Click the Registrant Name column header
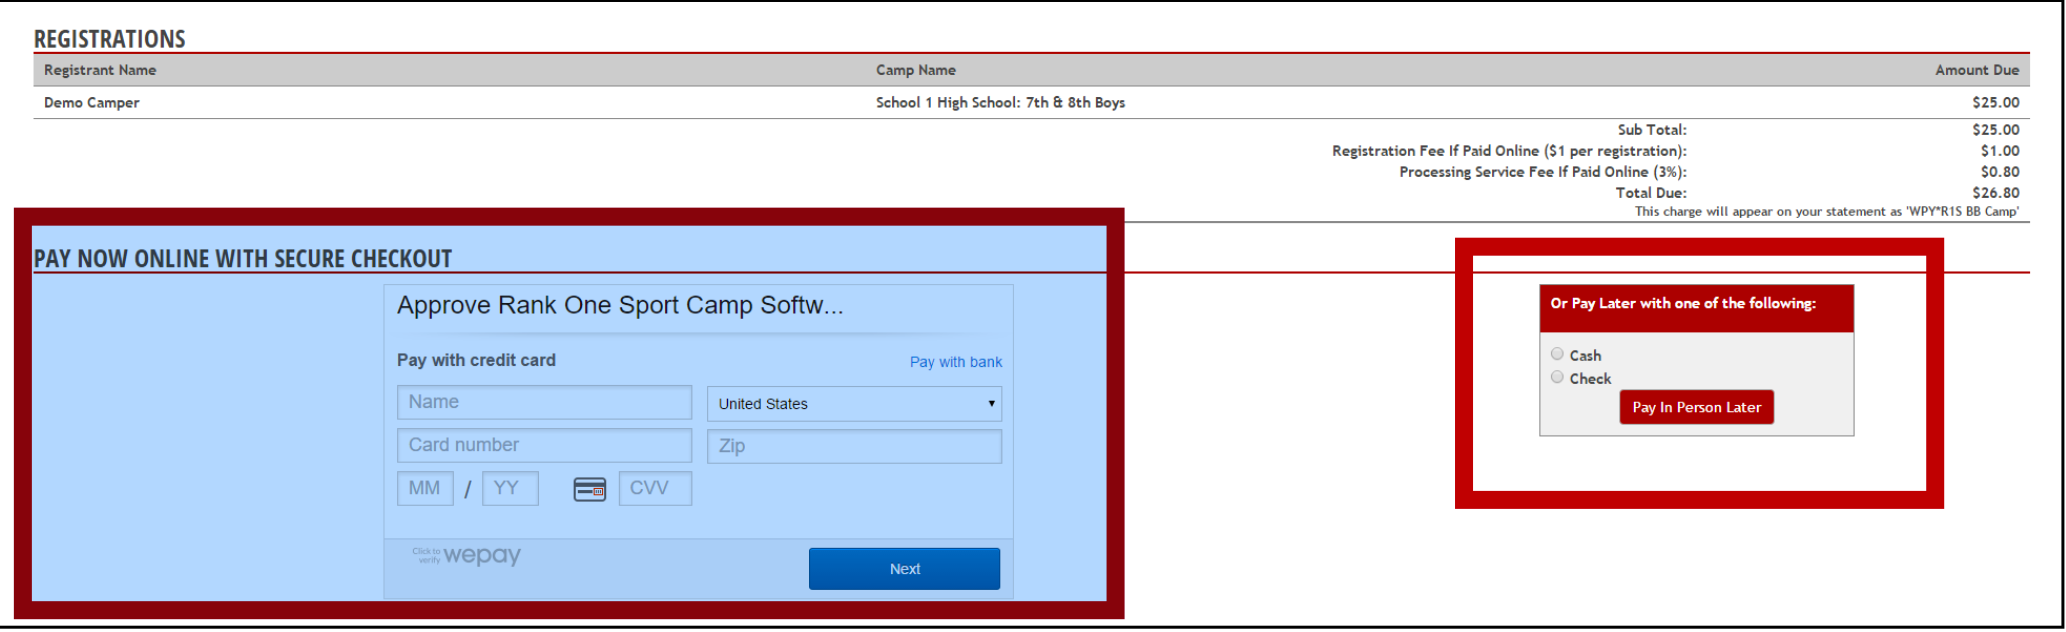The width and height of the screenshot is (2066, 632). point(100,70)
